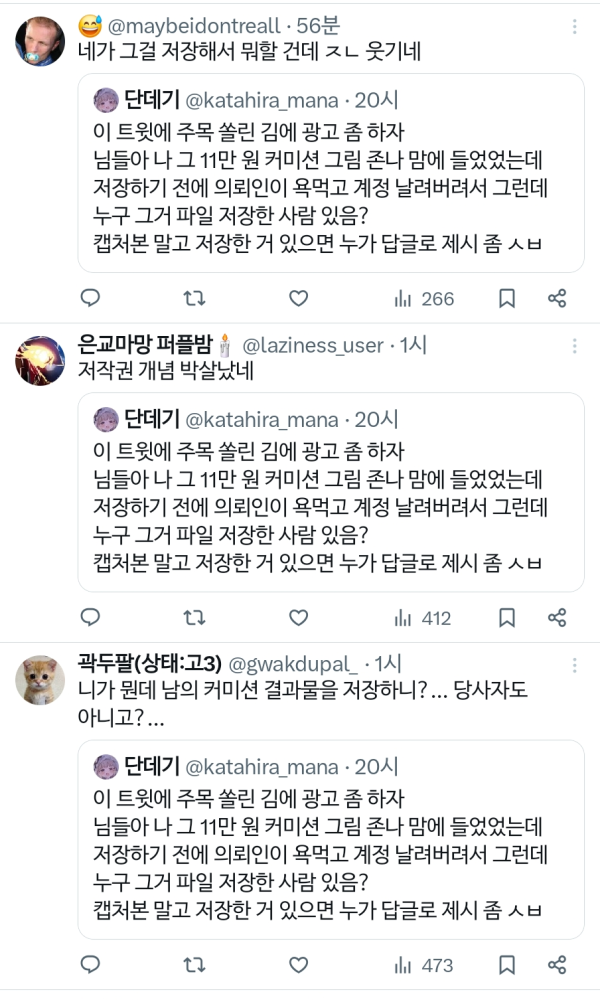Screen dimensions: 600x1000
Task: Retweet the tweet with 266 views
Action: point(194,298)
